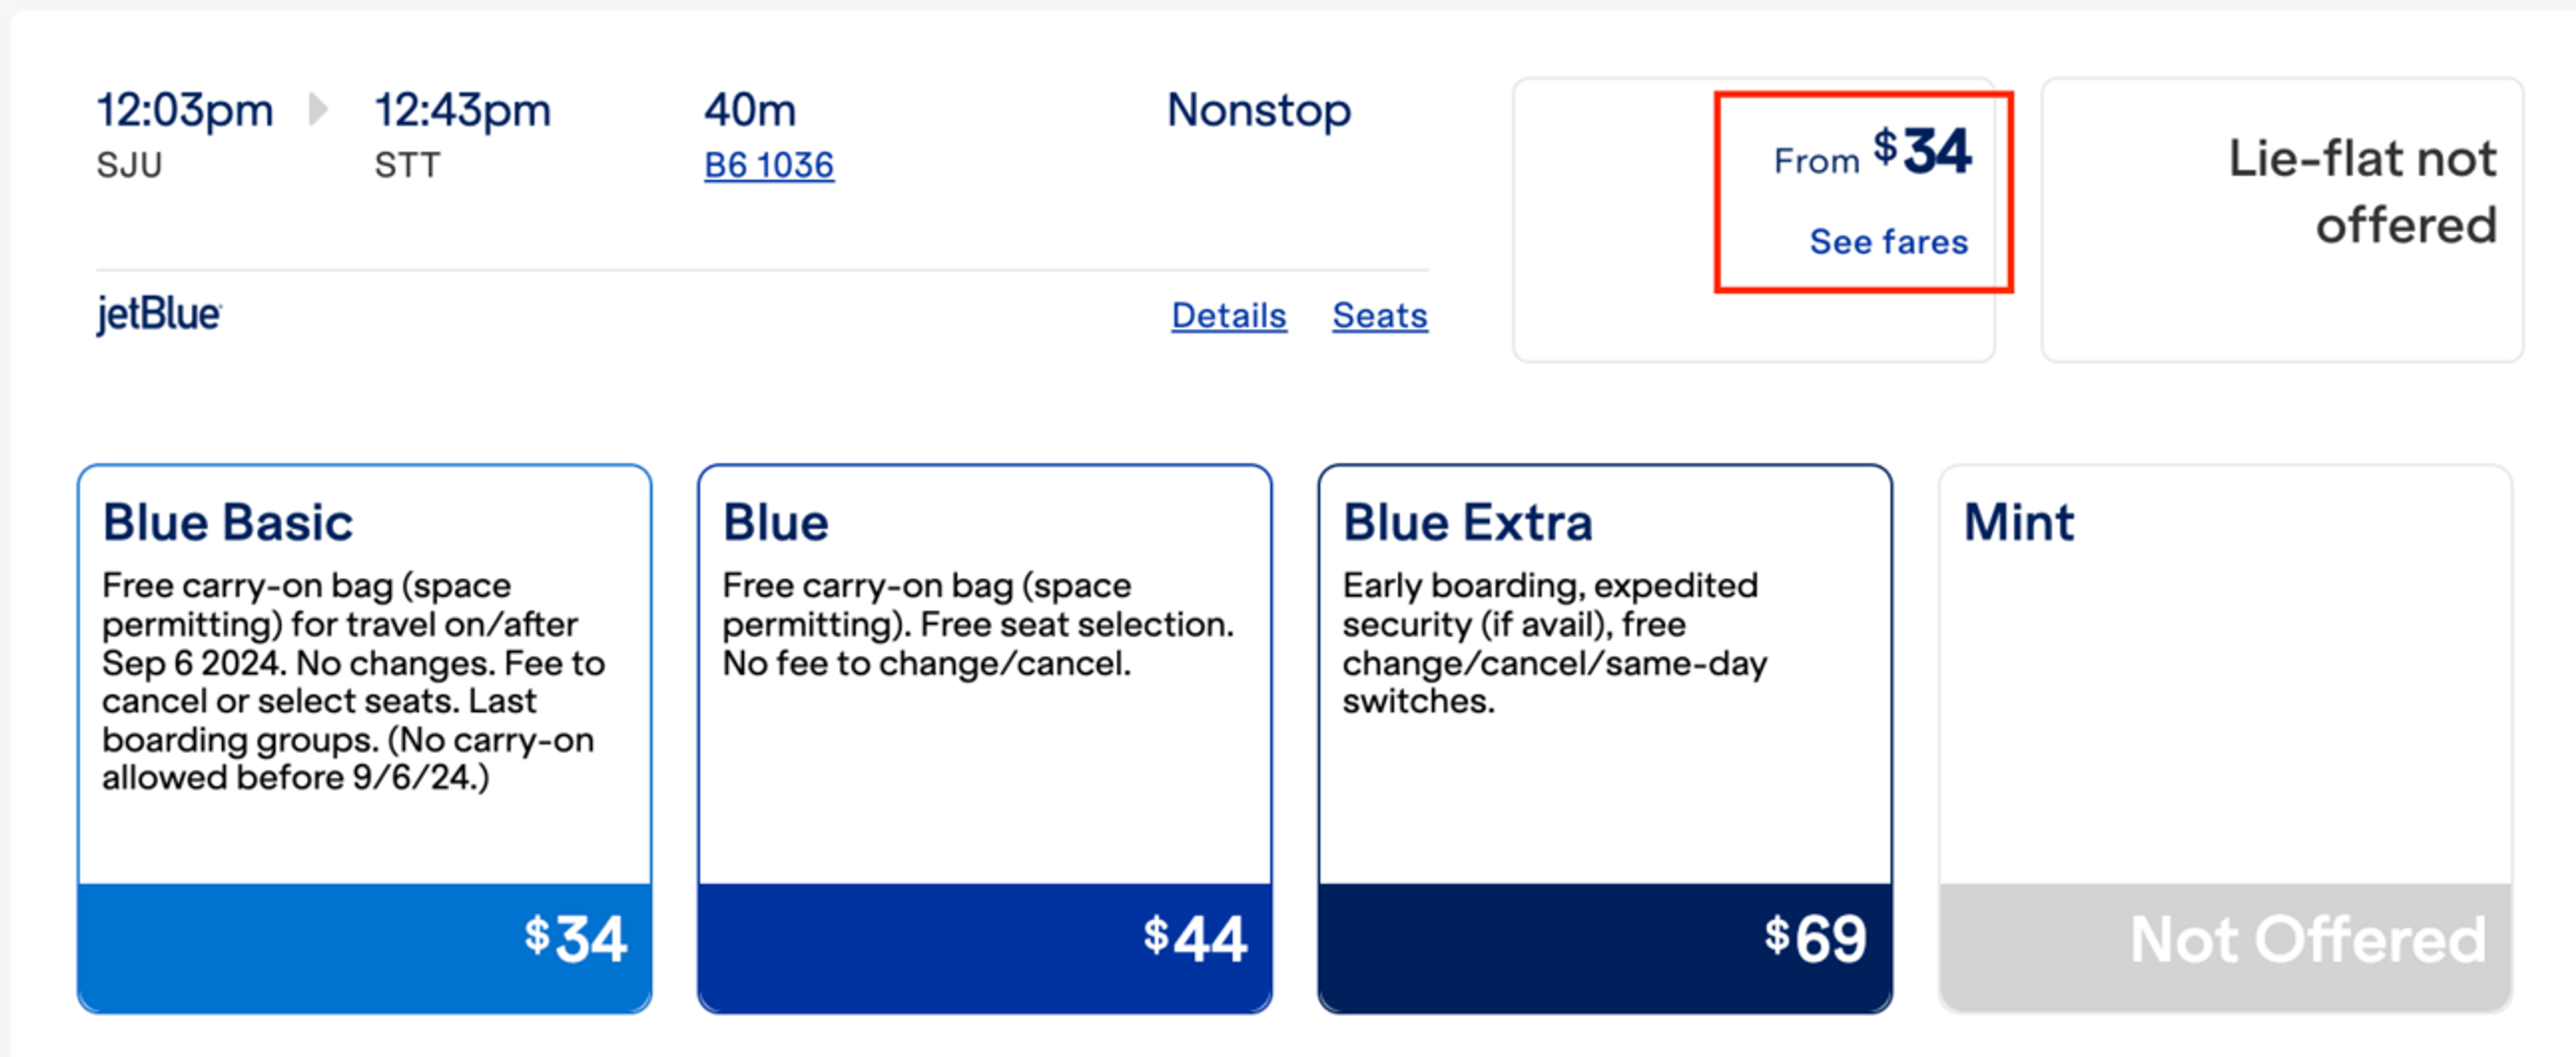Choose the Blue Extra fare card
Image resolution: width=2576 pixels, height=1057 pixels.
[1605, 738]
